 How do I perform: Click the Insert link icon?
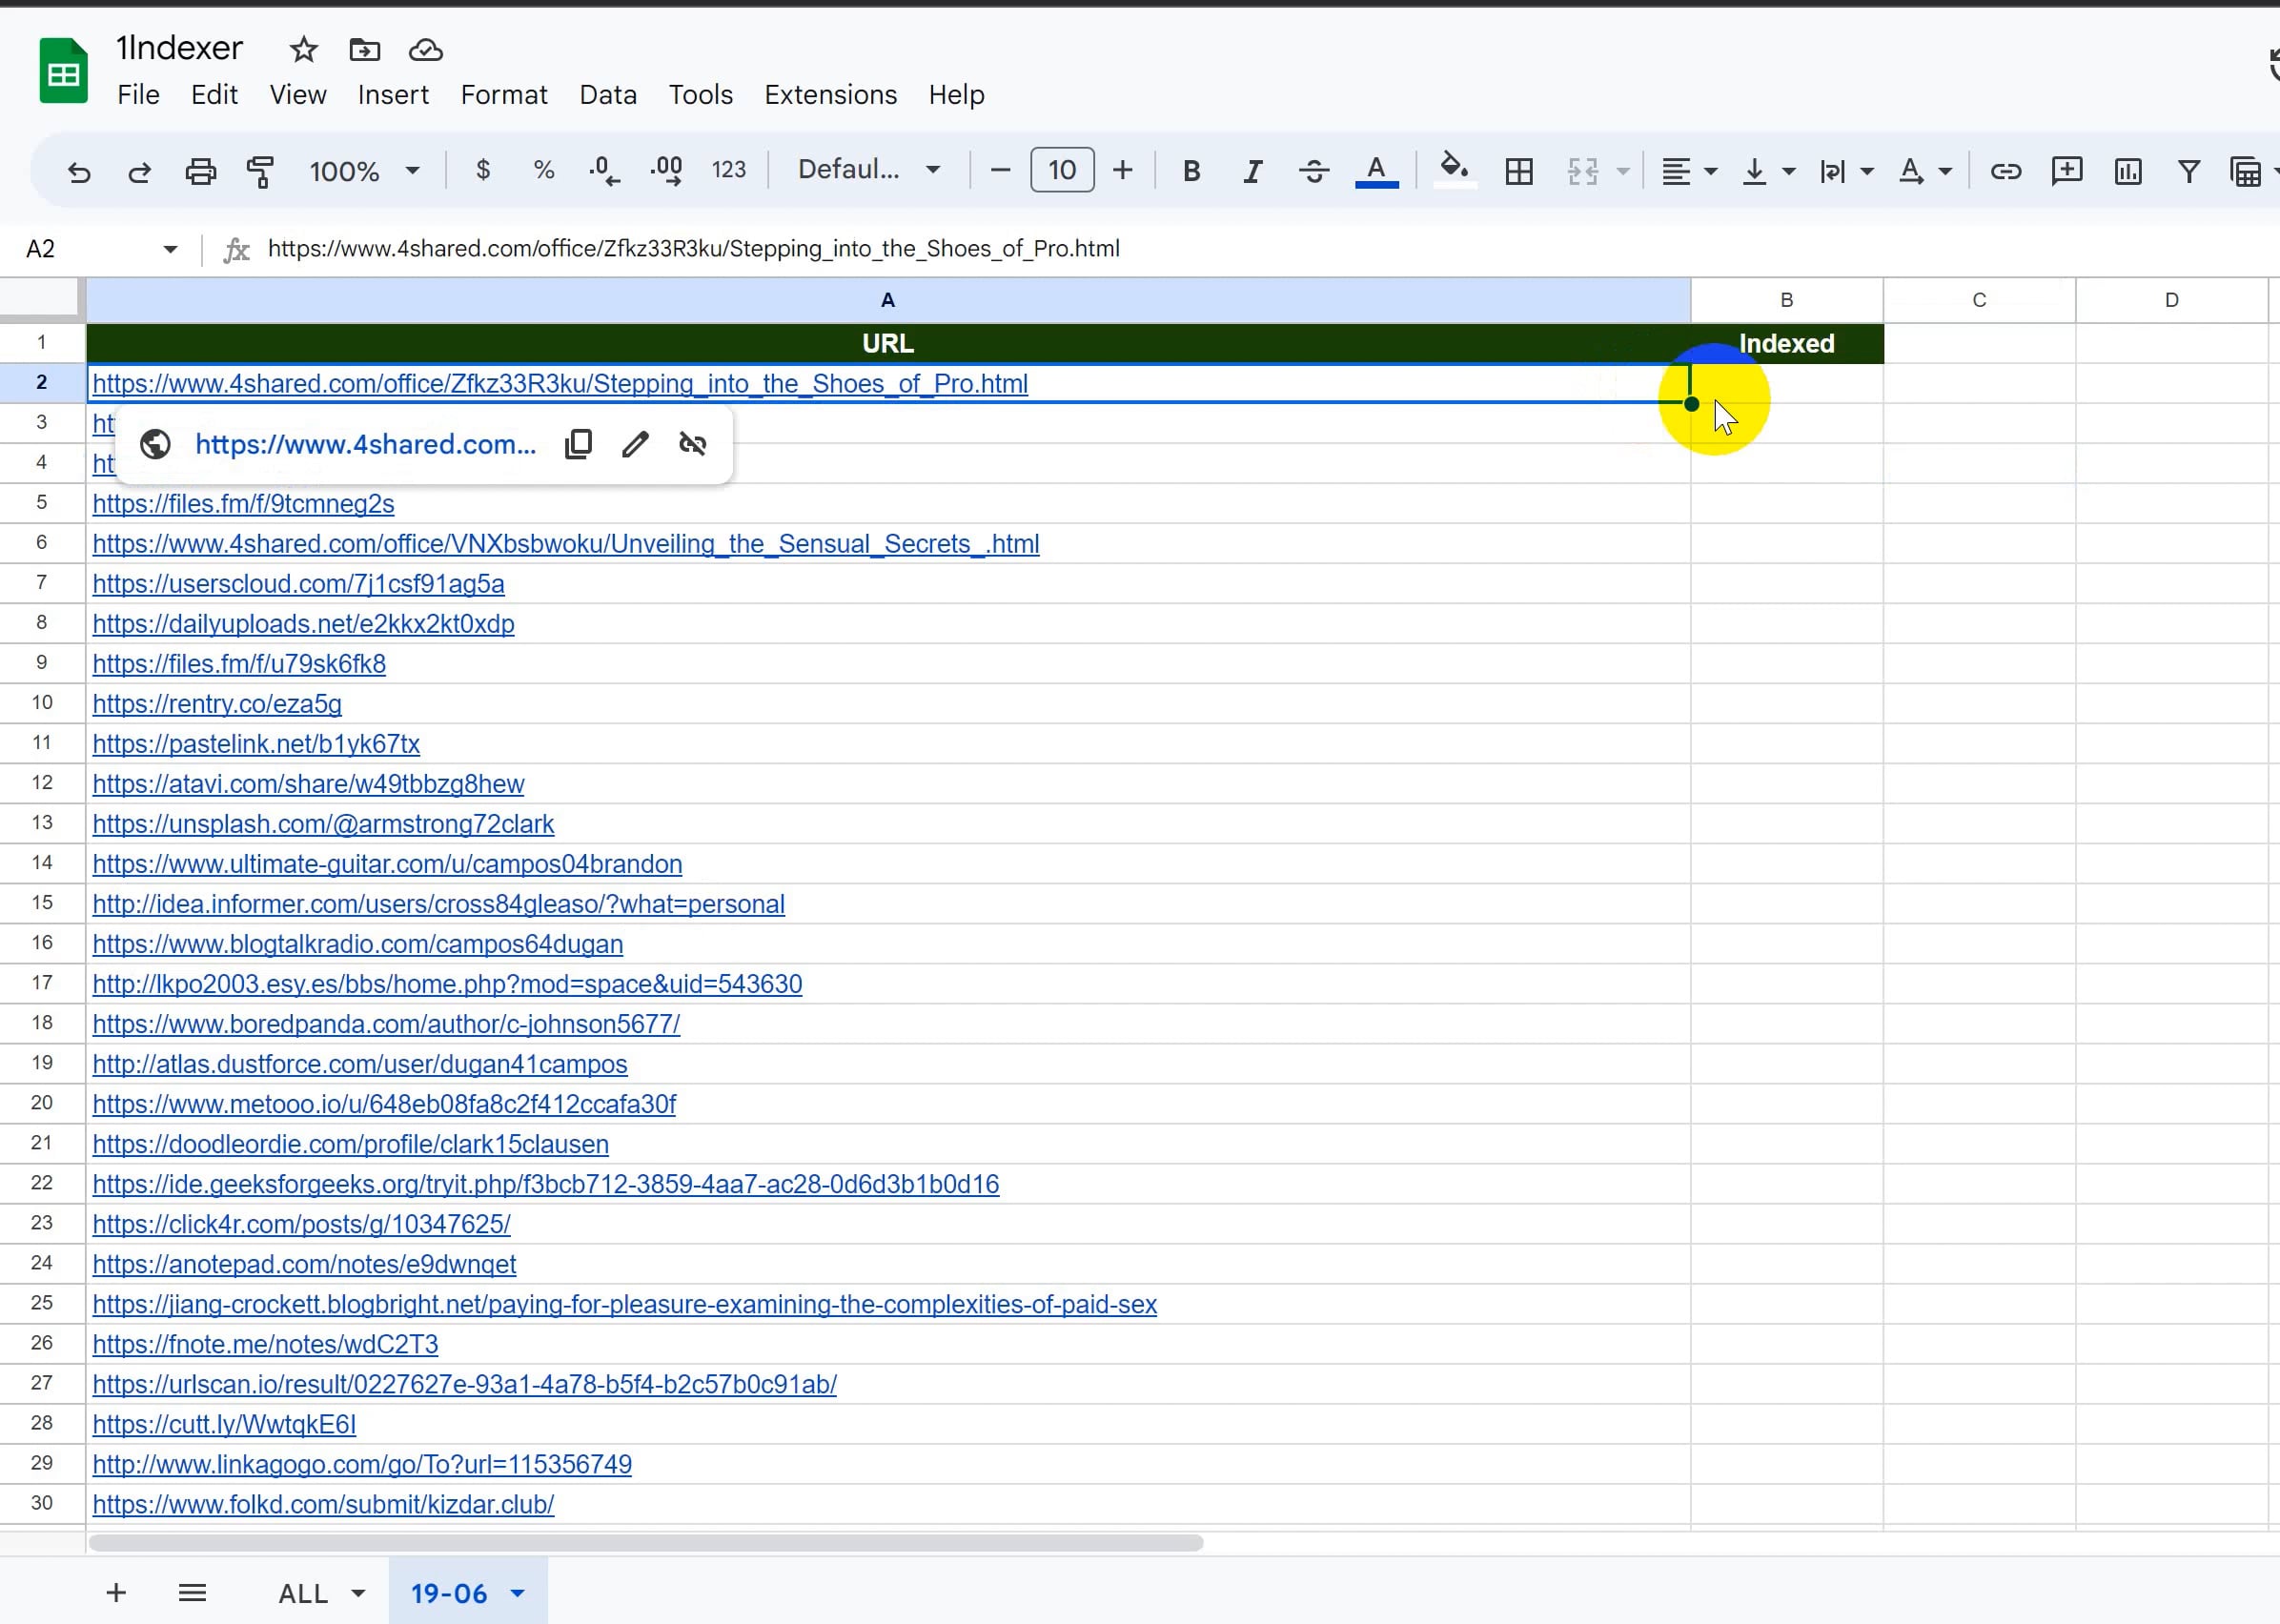coord(2005,172)
